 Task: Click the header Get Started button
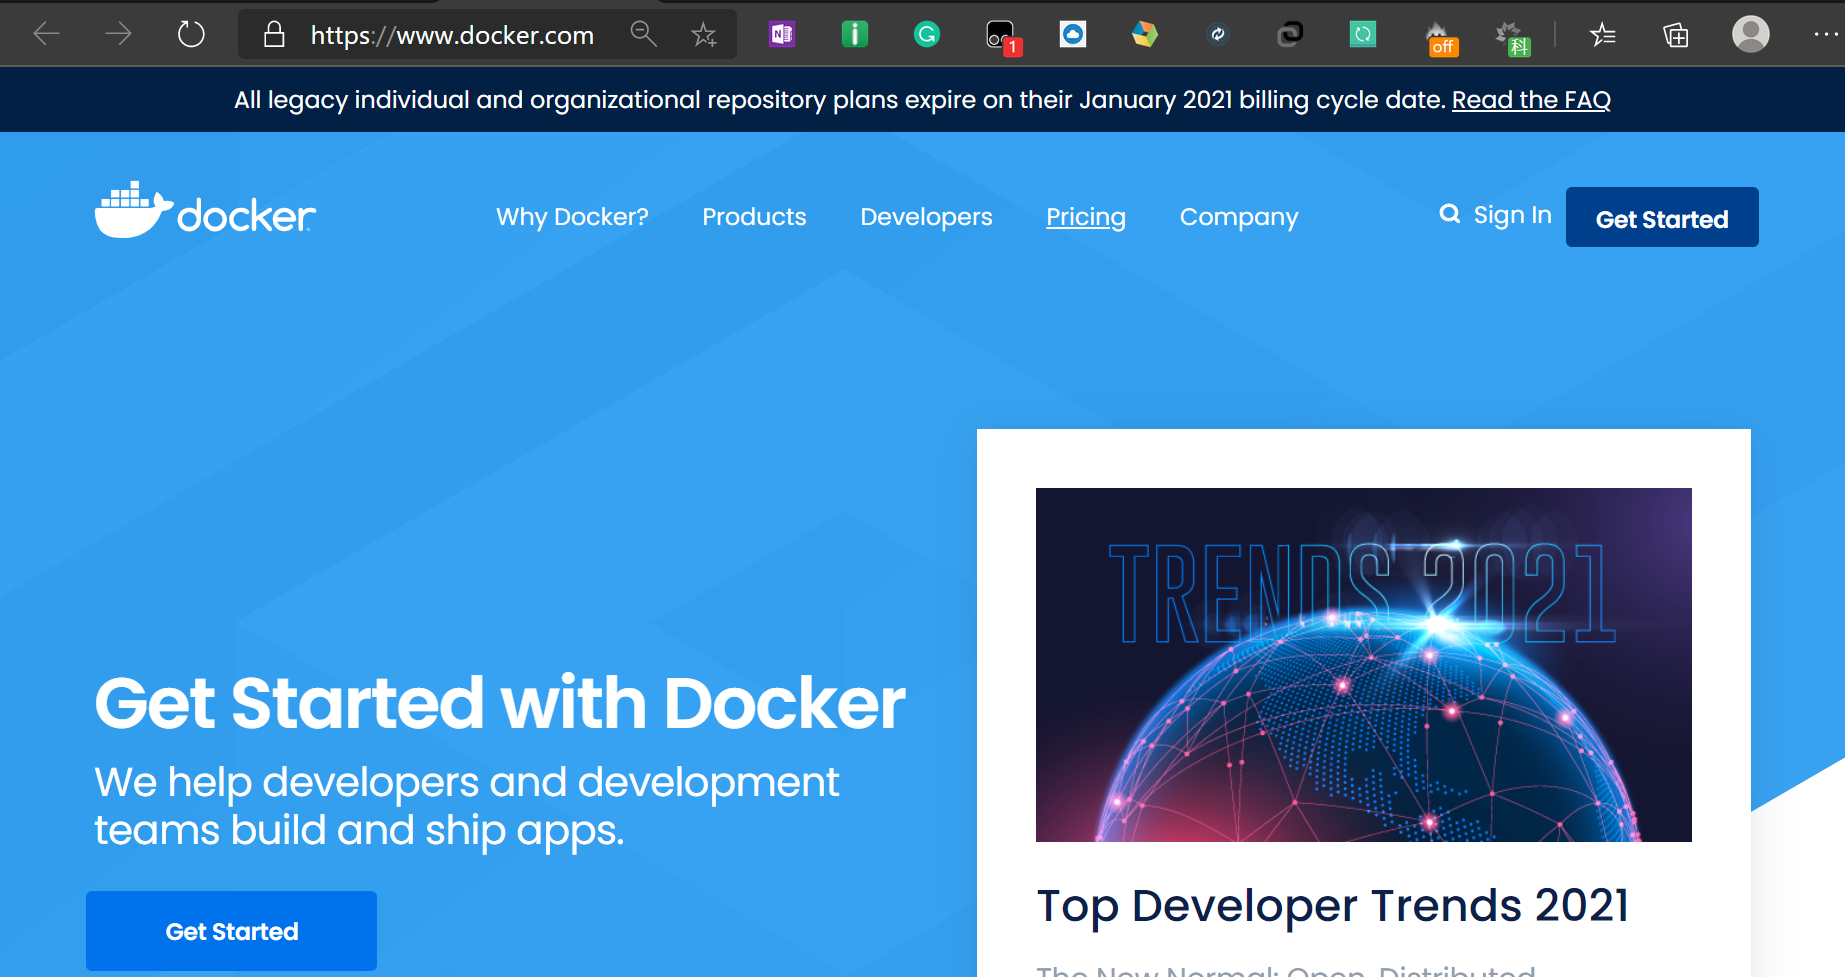[x=1662, y=217]
